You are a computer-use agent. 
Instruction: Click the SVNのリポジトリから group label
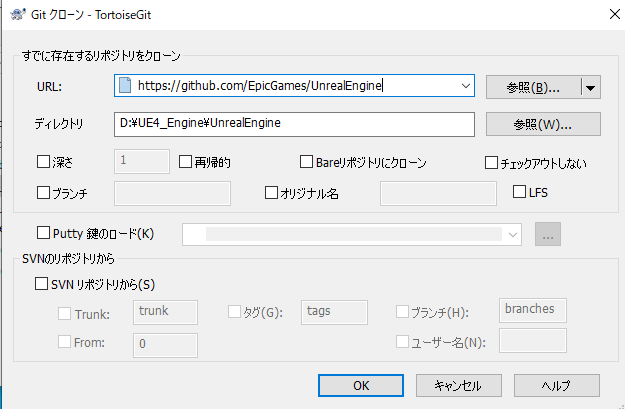click(x=68, y=259)
